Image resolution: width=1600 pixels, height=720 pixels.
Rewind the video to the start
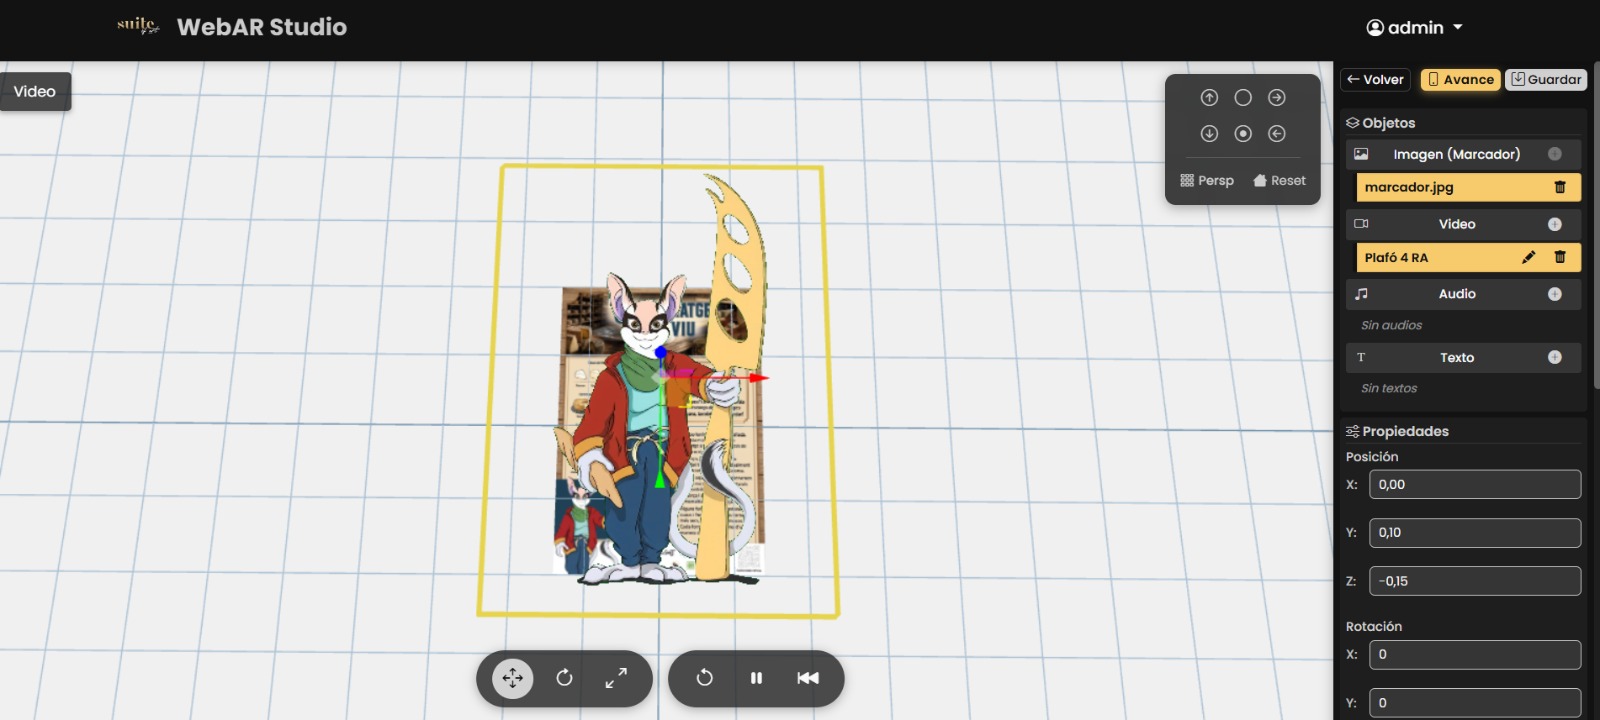(x=808, y=678)
